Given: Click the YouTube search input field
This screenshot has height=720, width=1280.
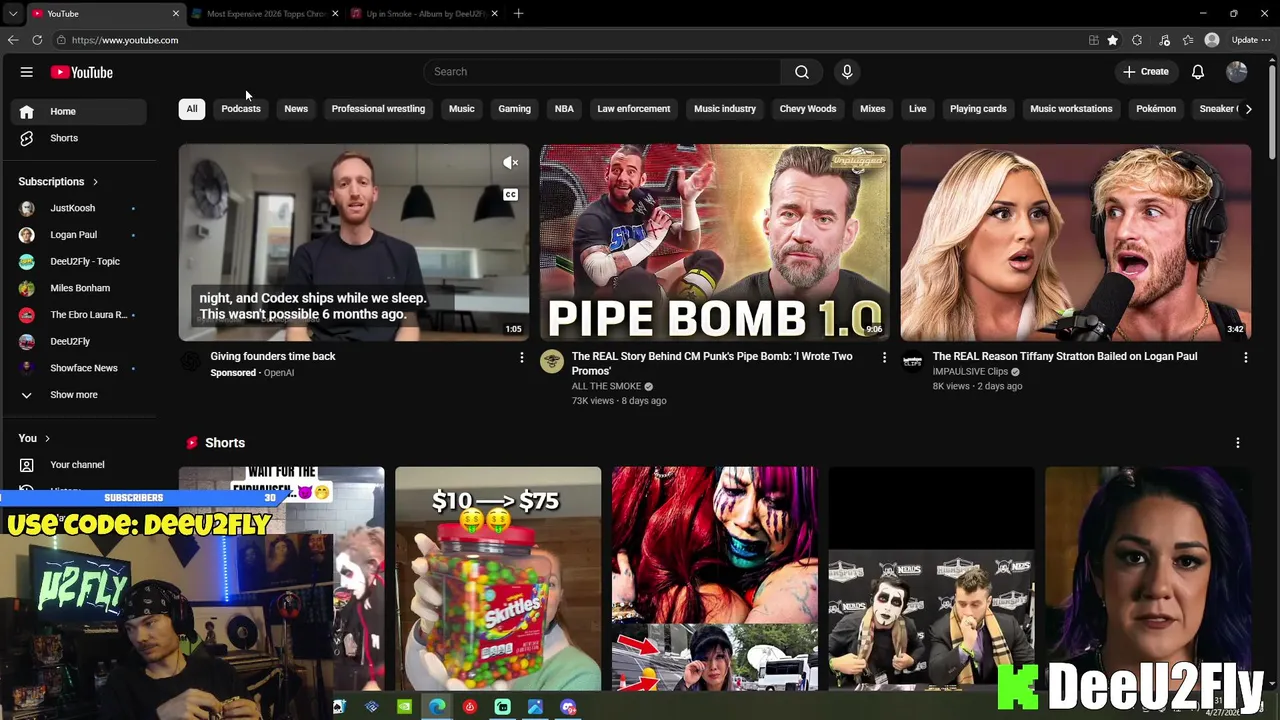Looking at the screenshot, I should point(602,72).
